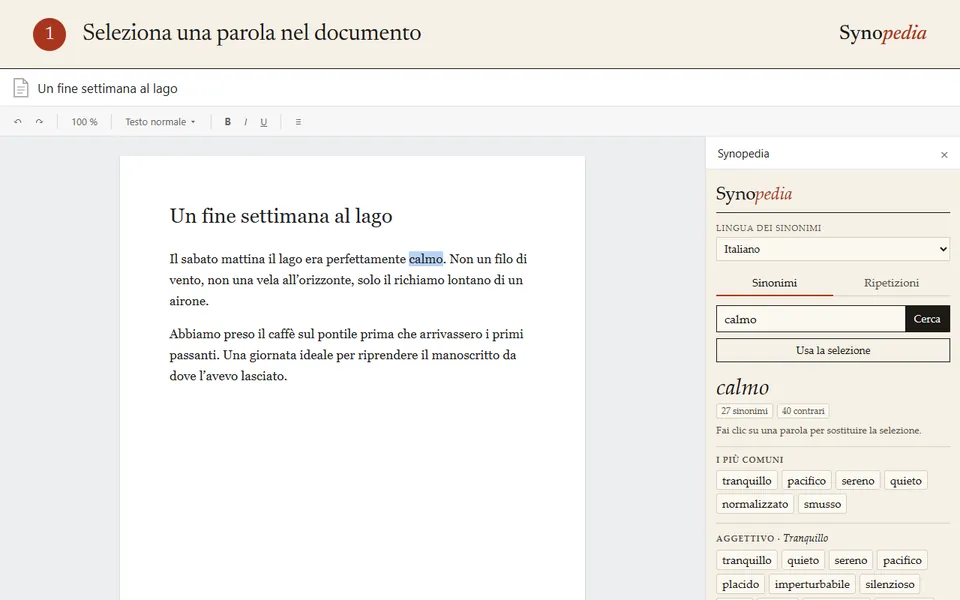Click the heading Un fine settimana al lago
Image resolution: width=960 pixels, height=600 pixels.
[x=281, y=216]
